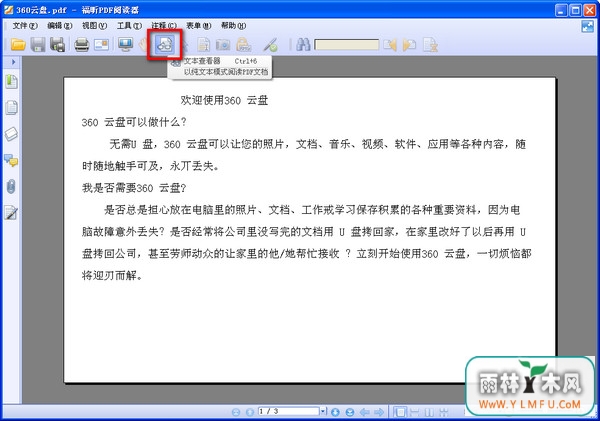Go back to previous view arrow
This screenshot has width=600, height=421.
tap(364, 412)
